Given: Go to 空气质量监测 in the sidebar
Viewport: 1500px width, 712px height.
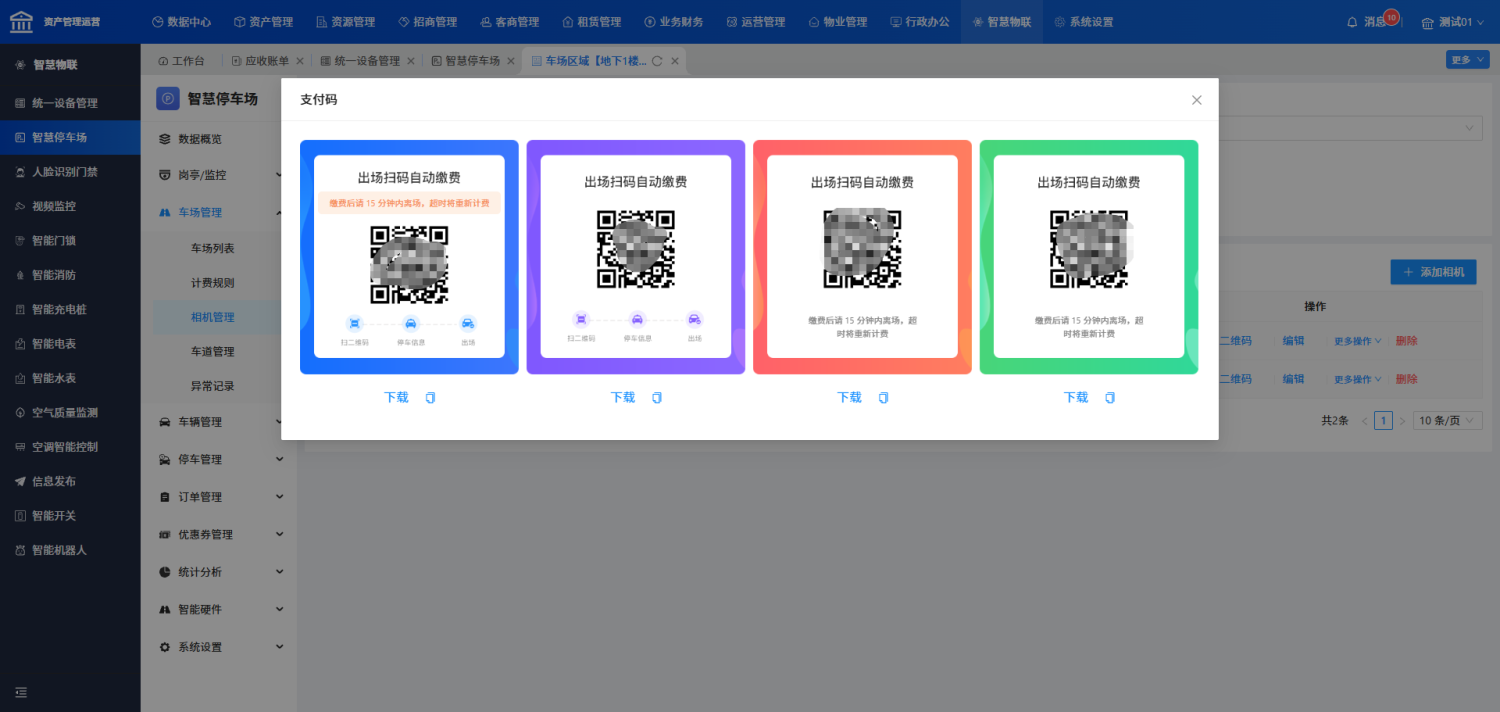Looking at the screenshot, I should [x=70, y=413].
